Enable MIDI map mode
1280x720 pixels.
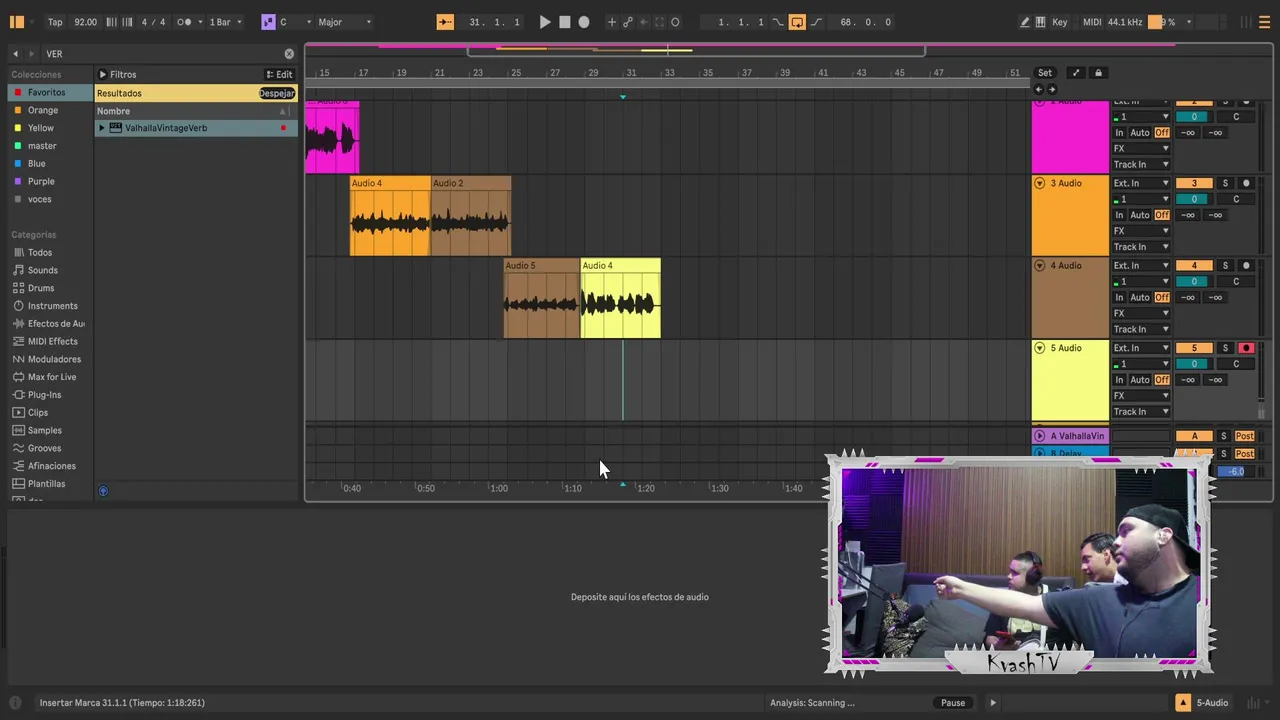tap(1092, 22)
